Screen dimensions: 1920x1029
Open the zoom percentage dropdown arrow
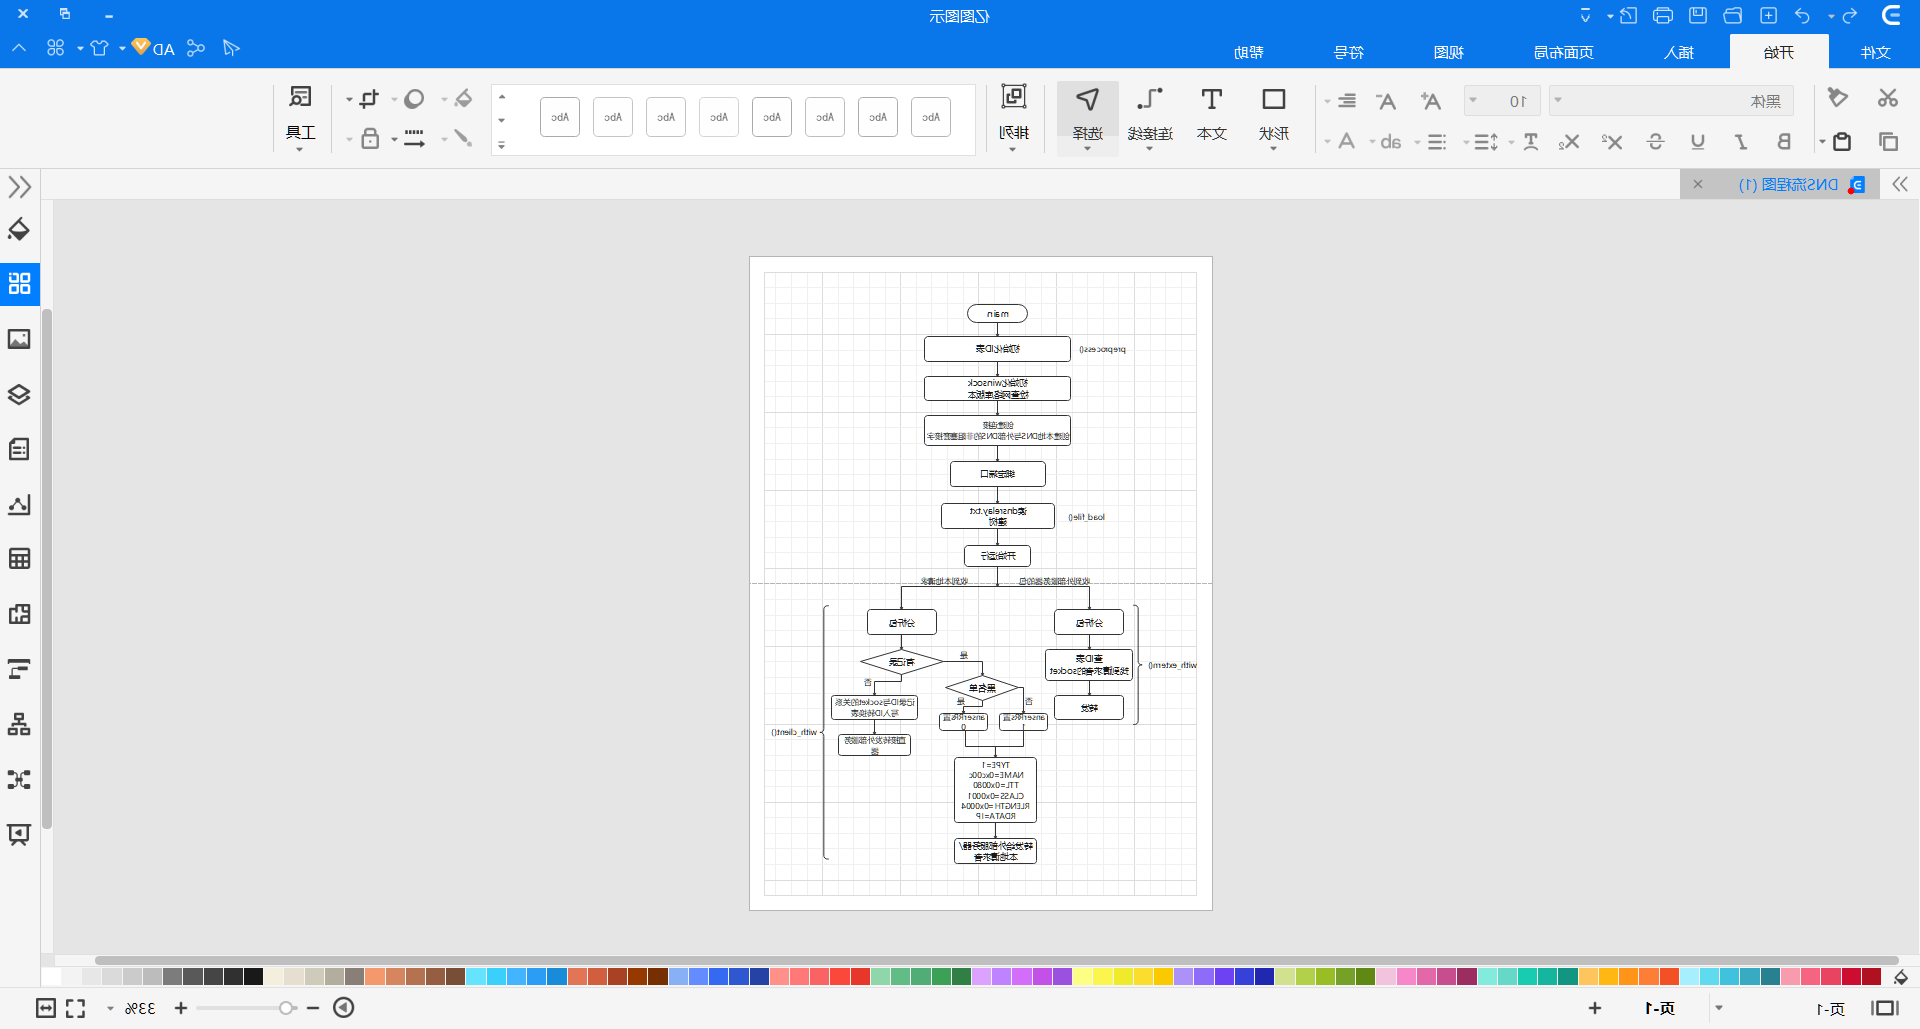coord(110,1008)
